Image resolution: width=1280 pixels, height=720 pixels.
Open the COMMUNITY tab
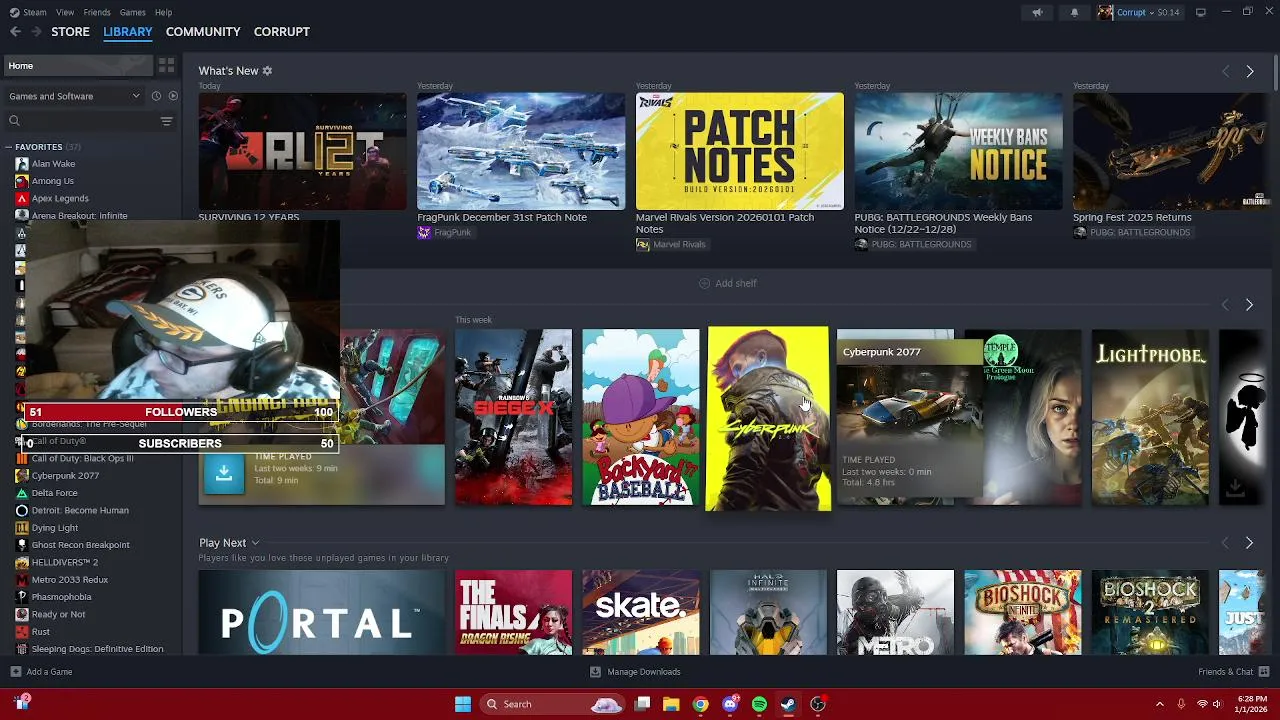(x=203, y=32)
